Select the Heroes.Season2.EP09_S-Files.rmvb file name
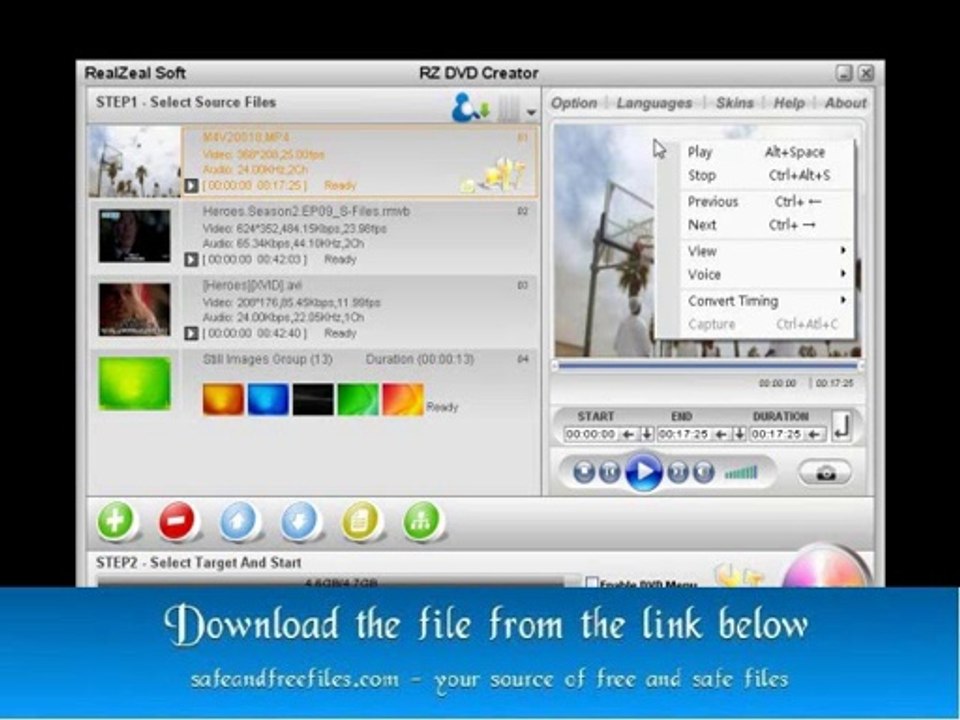Image resolution: width=960 pixels, height=720 pixels. coord(306,211)
